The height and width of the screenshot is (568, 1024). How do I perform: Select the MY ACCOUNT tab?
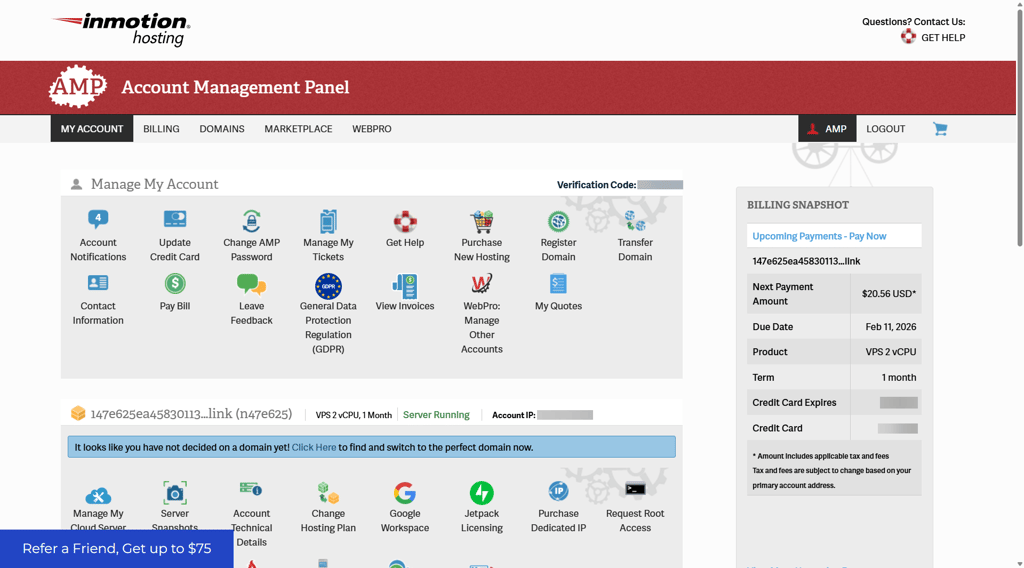(x=92, y=129)
